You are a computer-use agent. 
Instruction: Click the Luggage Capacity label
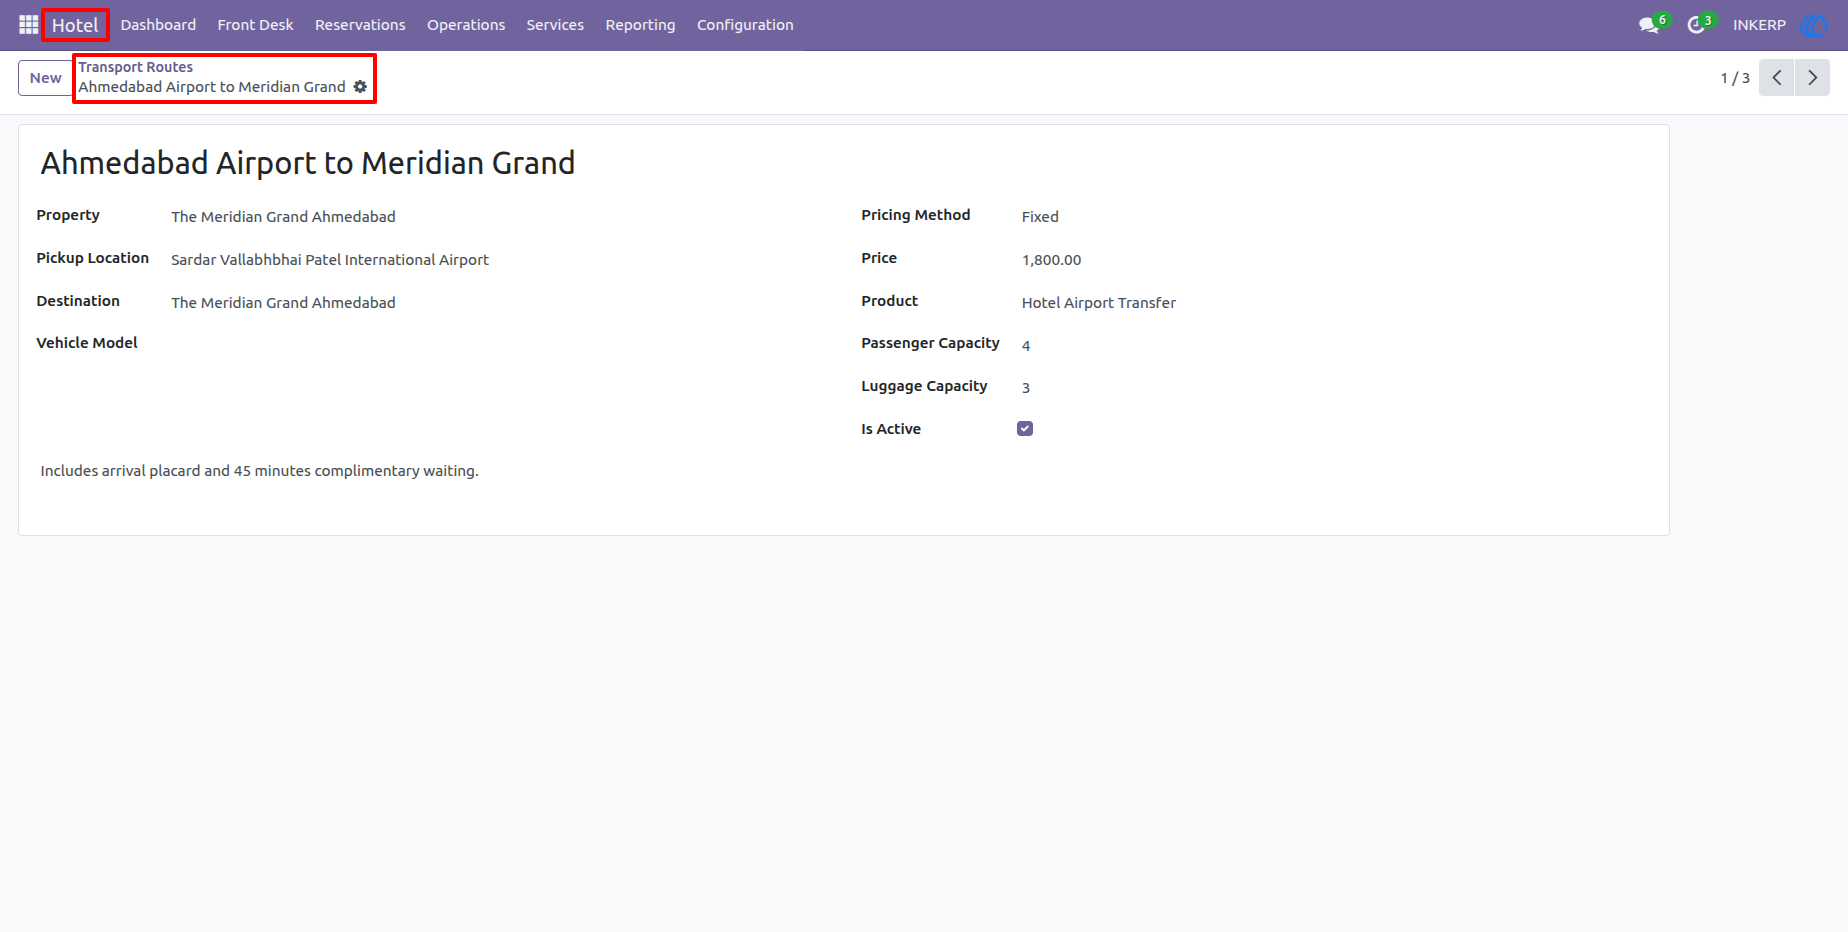[924, 386]
